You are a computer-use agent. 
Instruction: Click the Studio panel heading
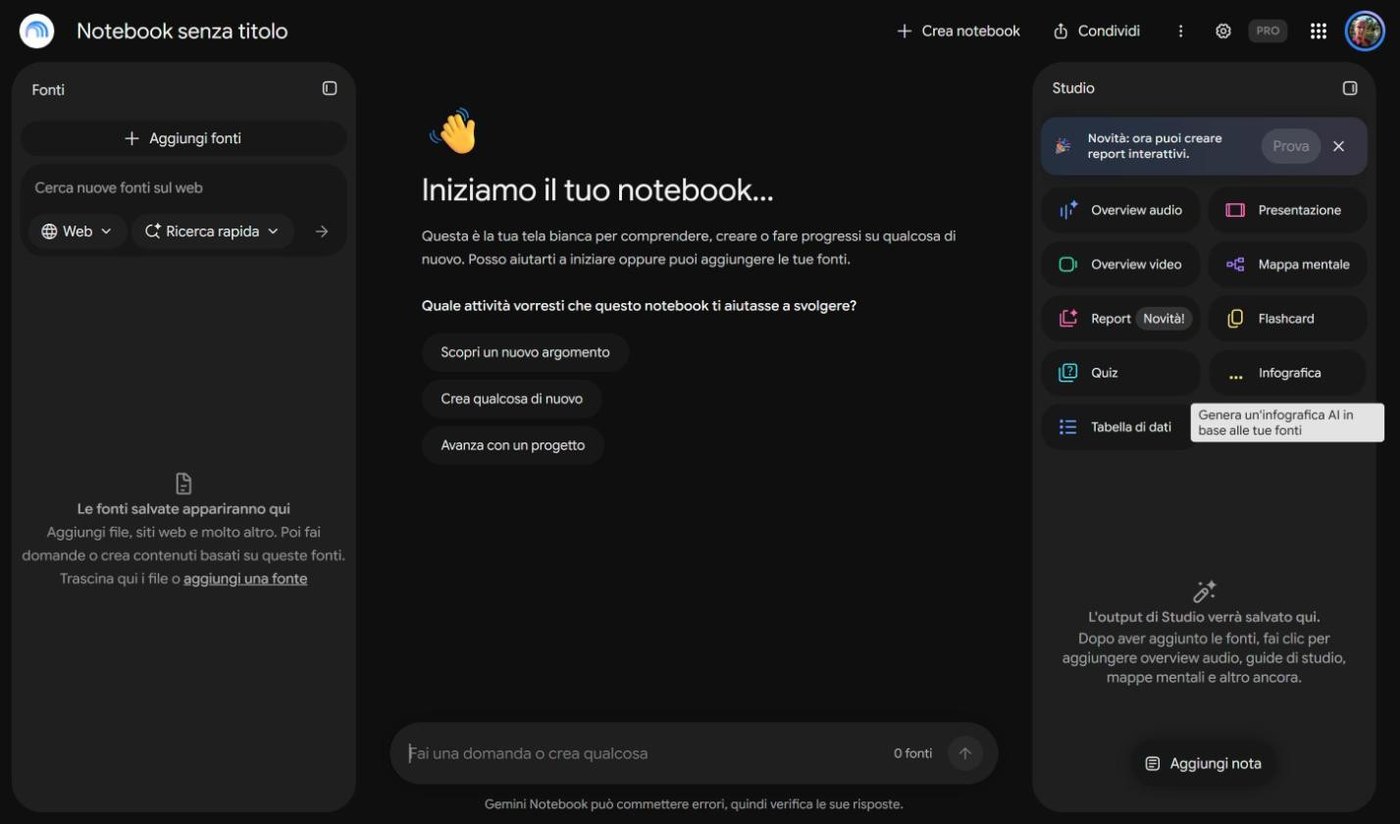(x=1073, y=88)
